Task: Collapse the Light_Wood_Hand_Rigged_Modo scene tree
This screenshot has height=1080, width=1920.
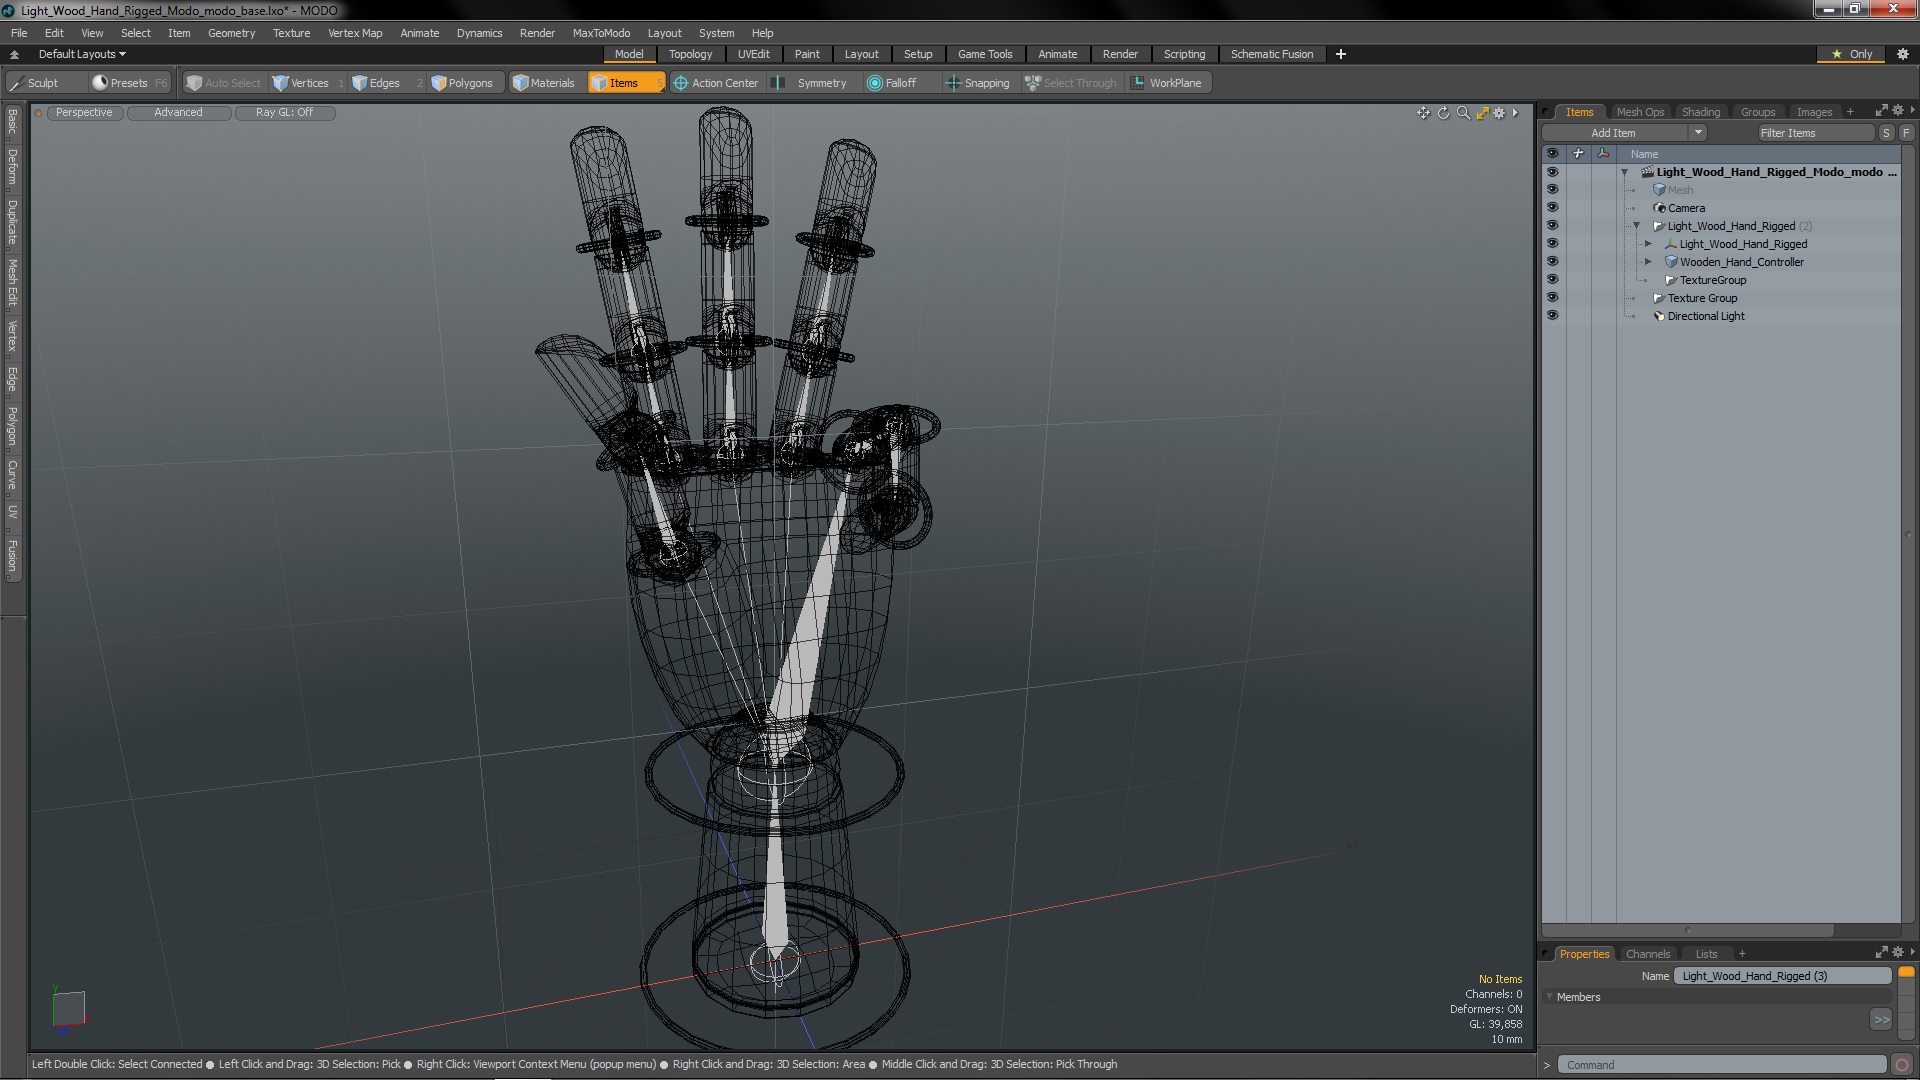Action: [1625, 173]
